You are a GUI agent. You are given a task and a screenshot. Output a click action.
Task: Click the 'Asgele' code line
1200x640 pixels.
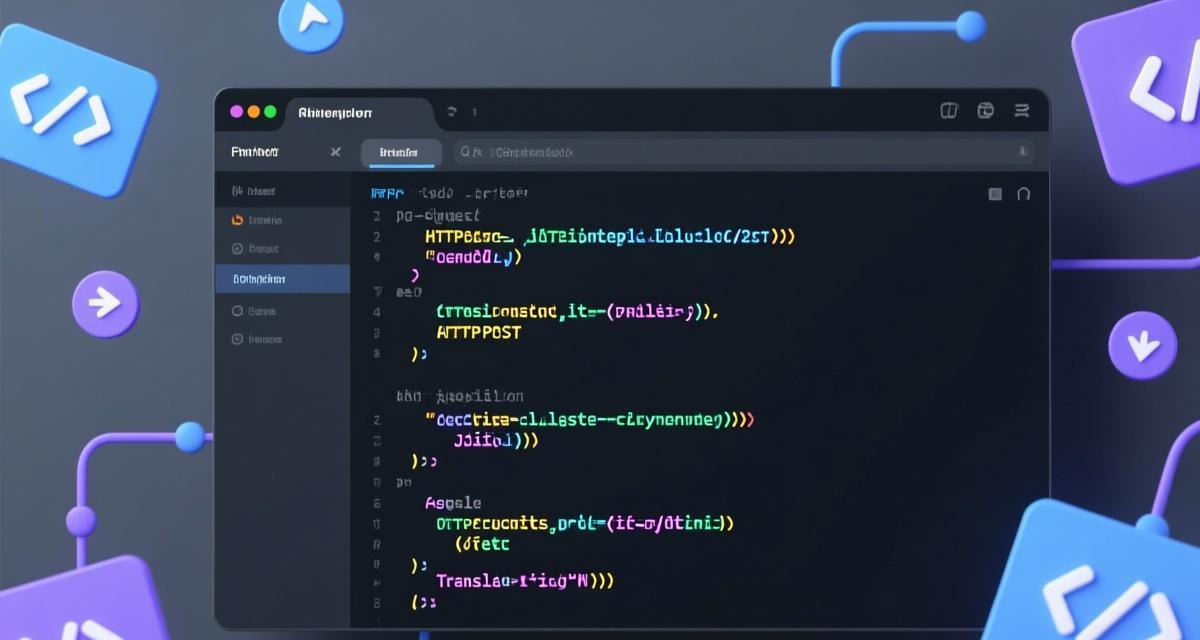453,503
